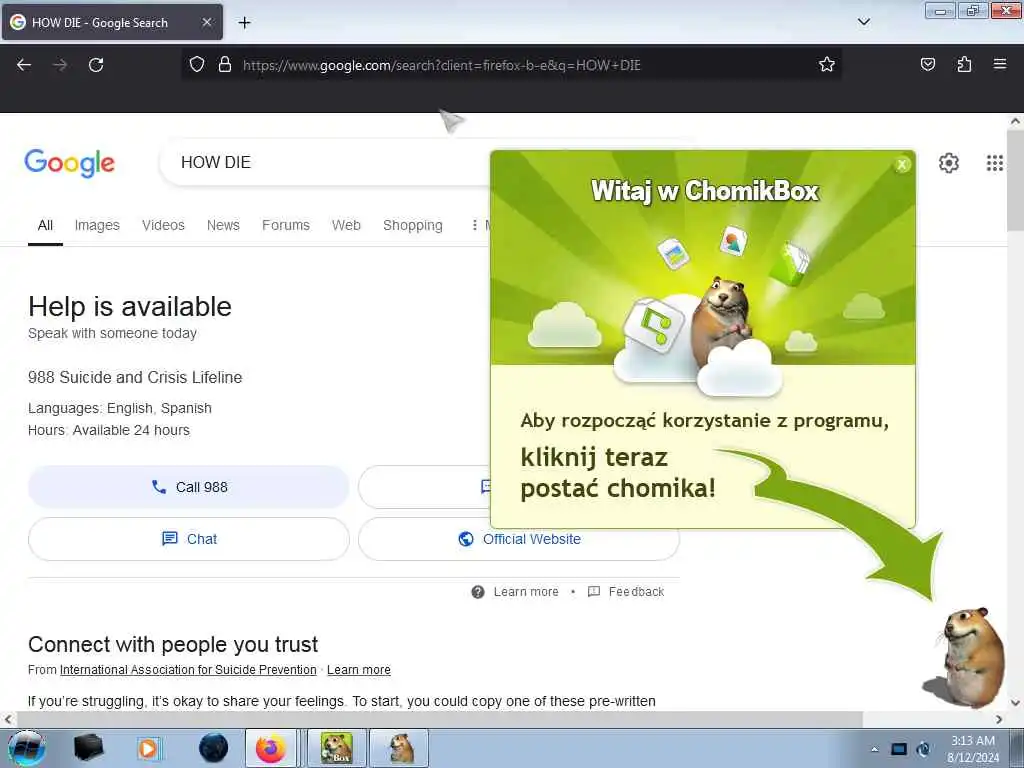This screenshot has width=1024, height=768.
Task: Click the Firefox taskbar icon
Action: pos(270,748)
